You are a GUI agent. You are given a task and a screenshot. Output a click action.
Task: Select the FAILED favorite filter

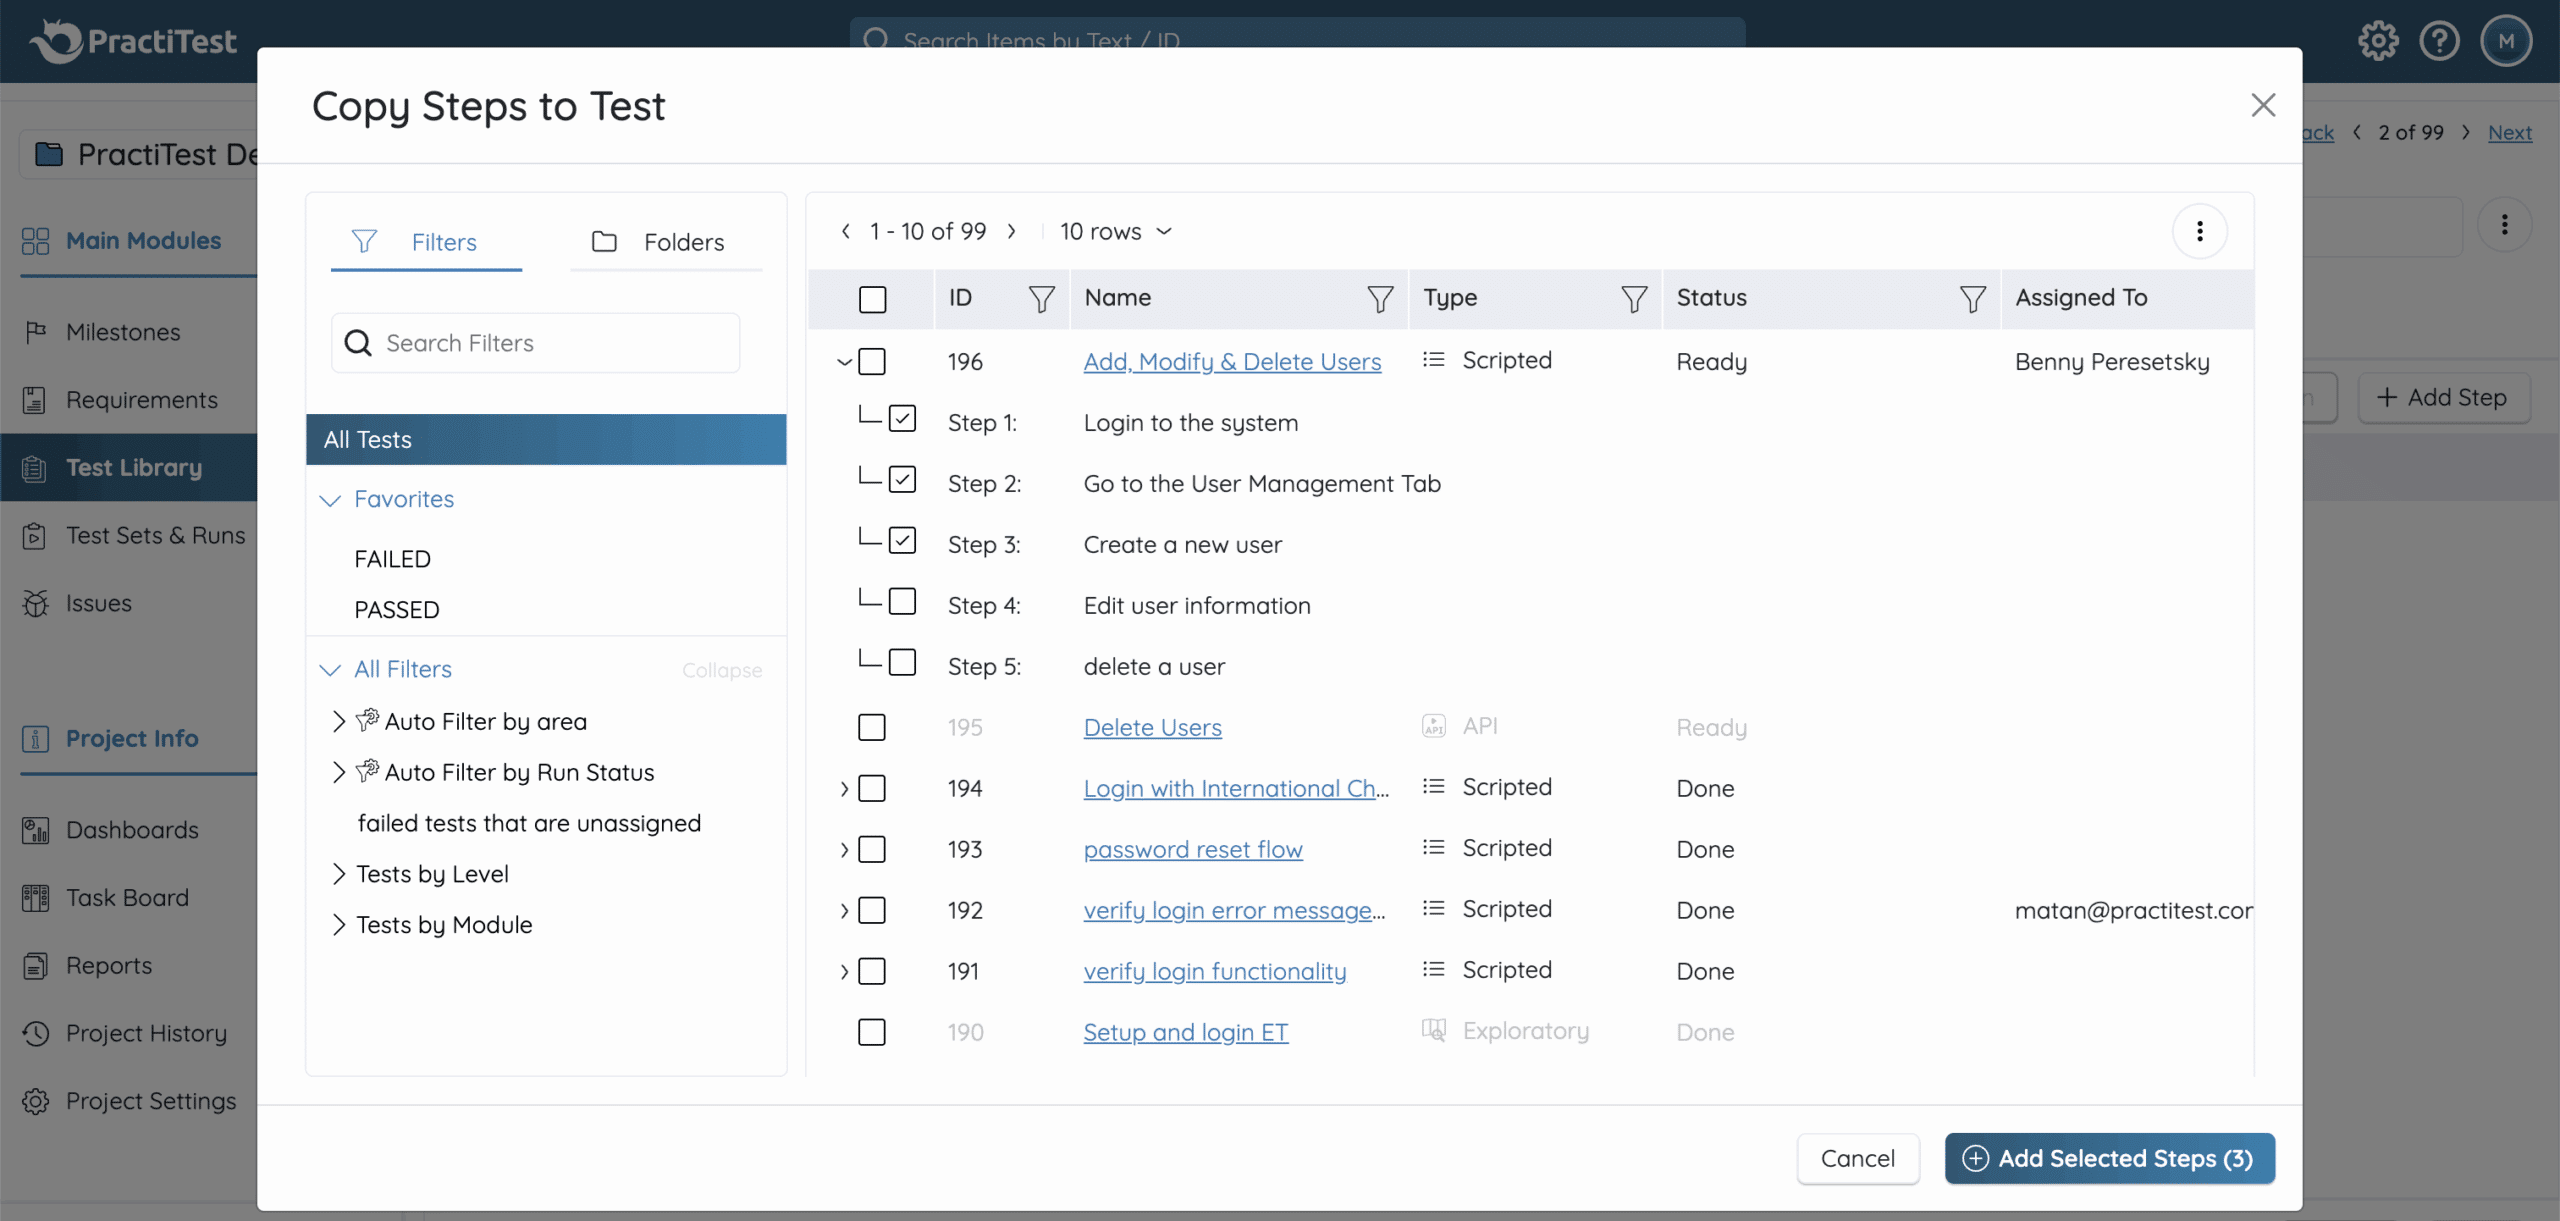pos(393,559)
